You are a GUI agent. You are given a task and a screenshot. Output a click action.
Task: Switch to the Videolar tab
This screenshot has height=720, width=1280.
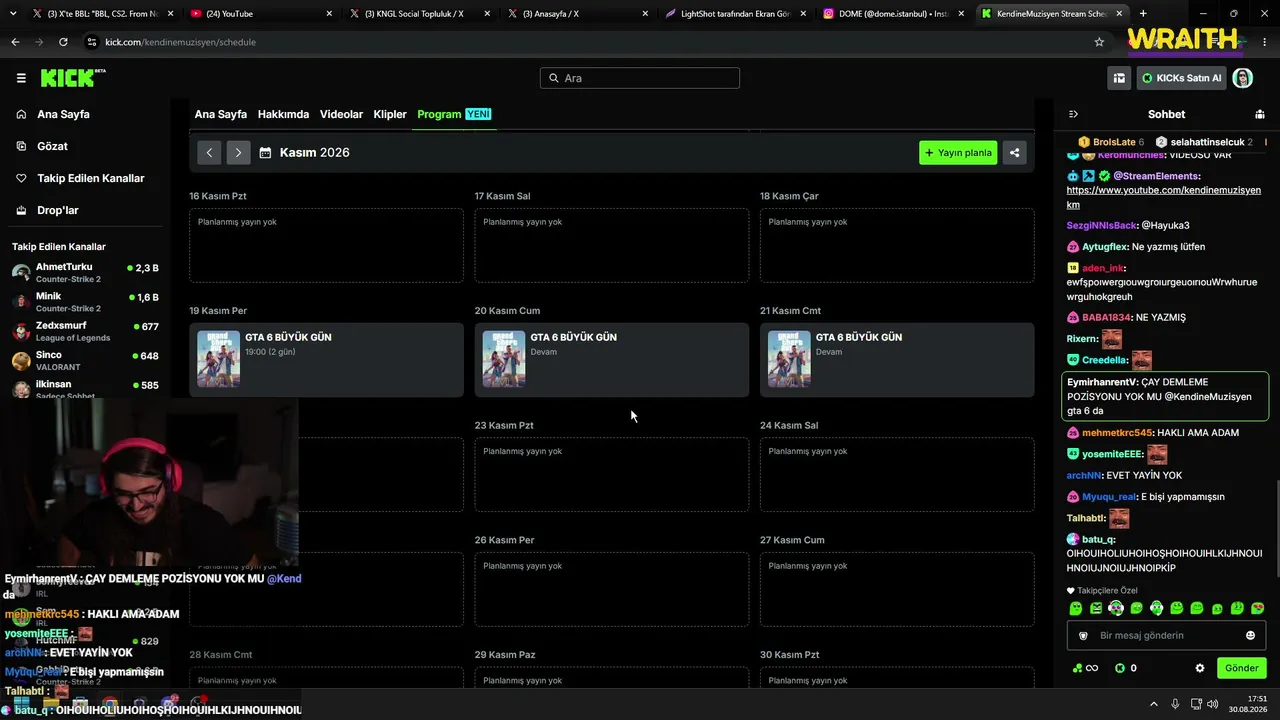tap(341, 114)
